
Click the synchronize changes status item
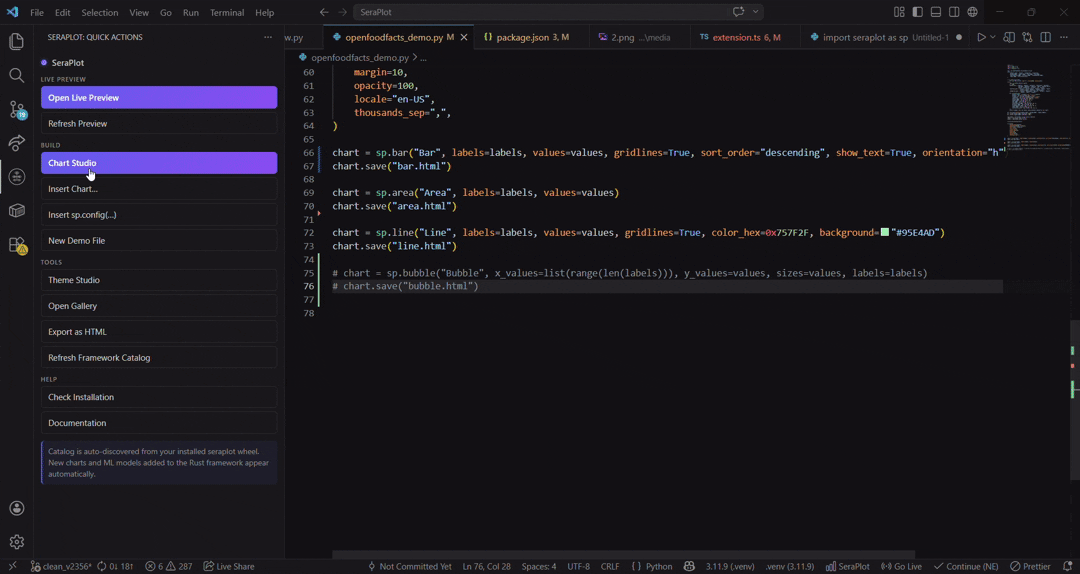[116, 566]
